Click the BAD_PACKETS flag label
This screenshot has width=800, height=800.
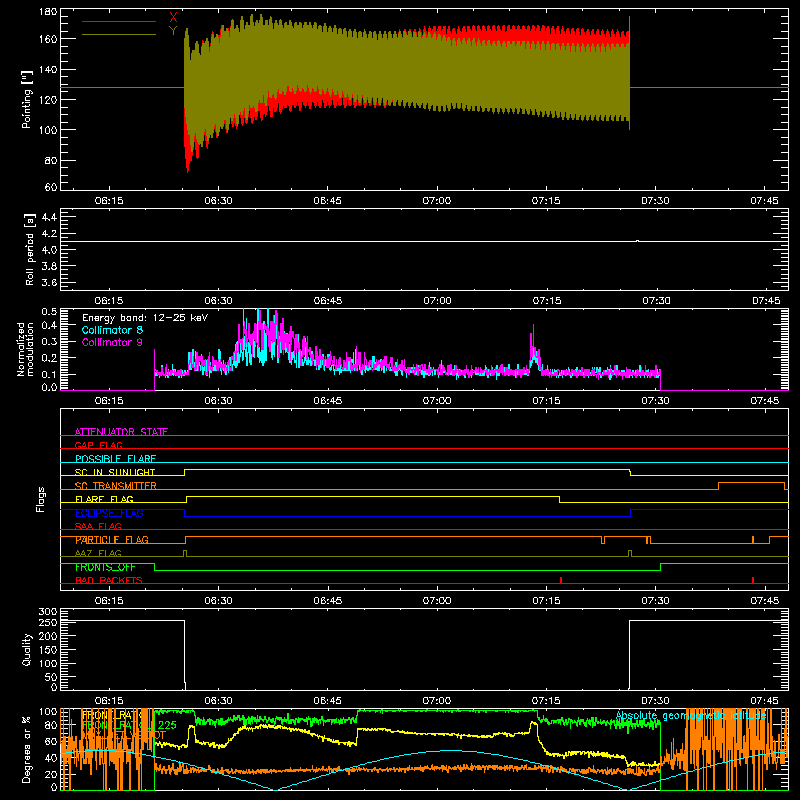pyautogui.click(x=109, y=580)
